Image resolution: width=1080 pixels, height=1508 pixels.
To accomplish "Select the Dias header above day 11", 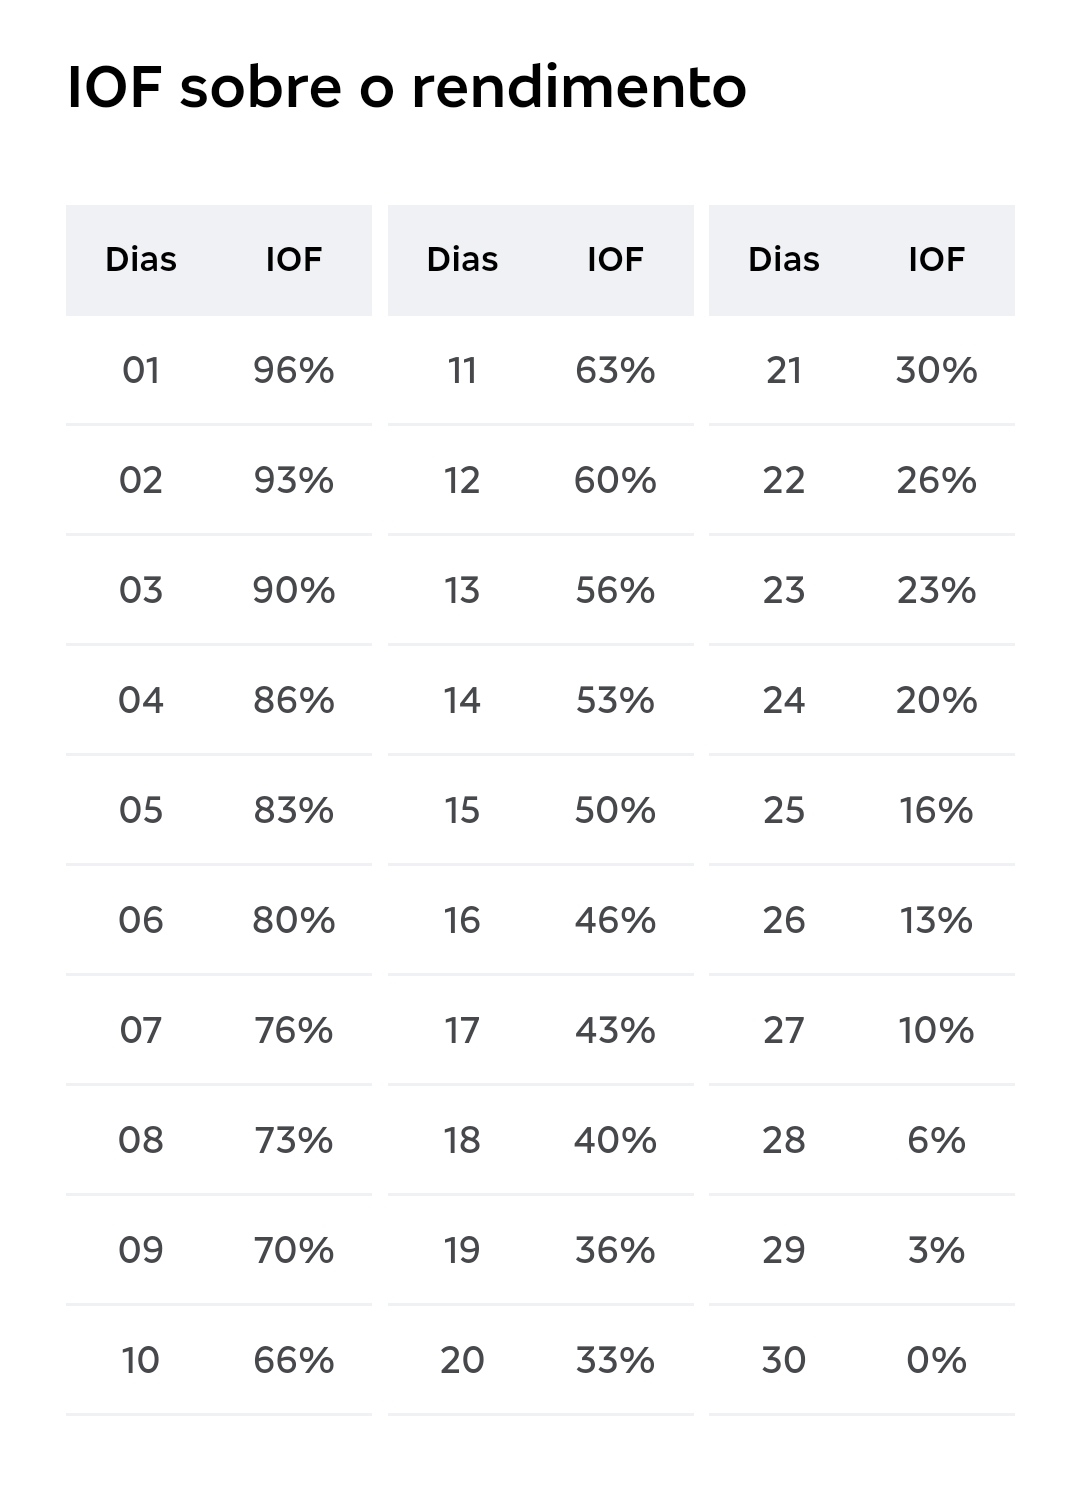I will [x=462, y=260].
